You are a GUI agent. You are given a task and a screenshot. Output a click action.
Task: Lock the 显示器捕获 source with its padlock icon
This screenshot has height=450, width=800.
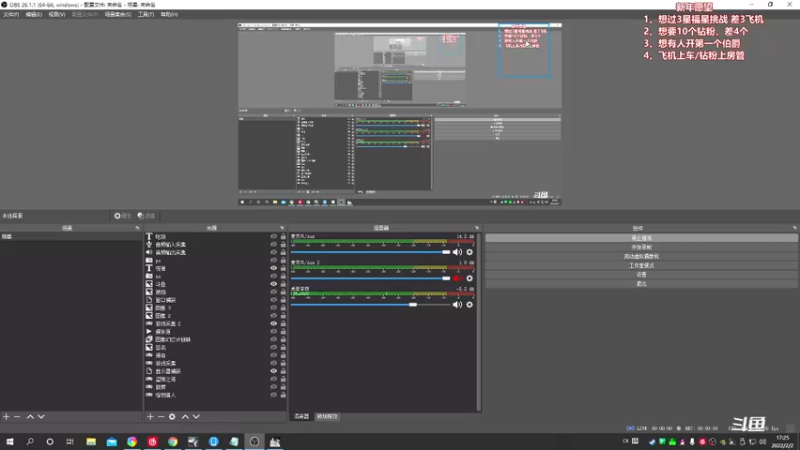pos(283,371)
